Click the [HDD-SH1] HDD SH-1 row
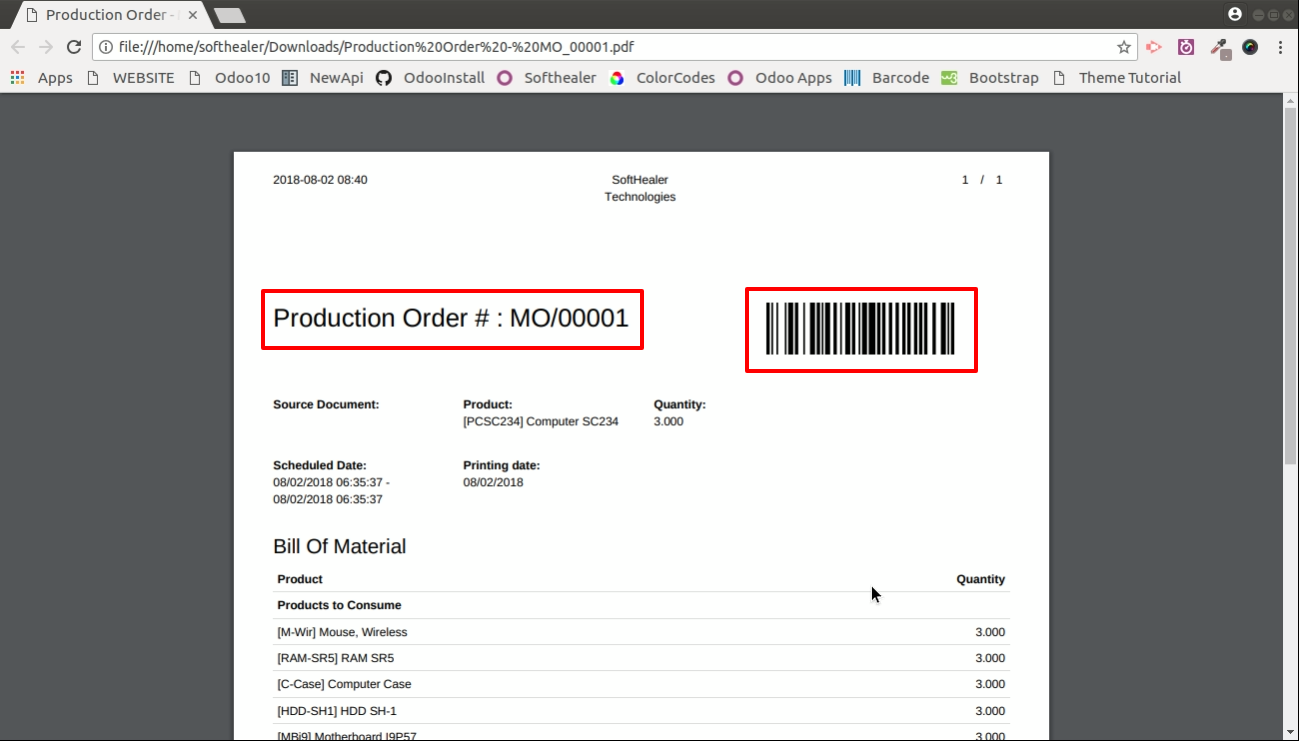The image size is (1299, 741). [x=641, y=711]
